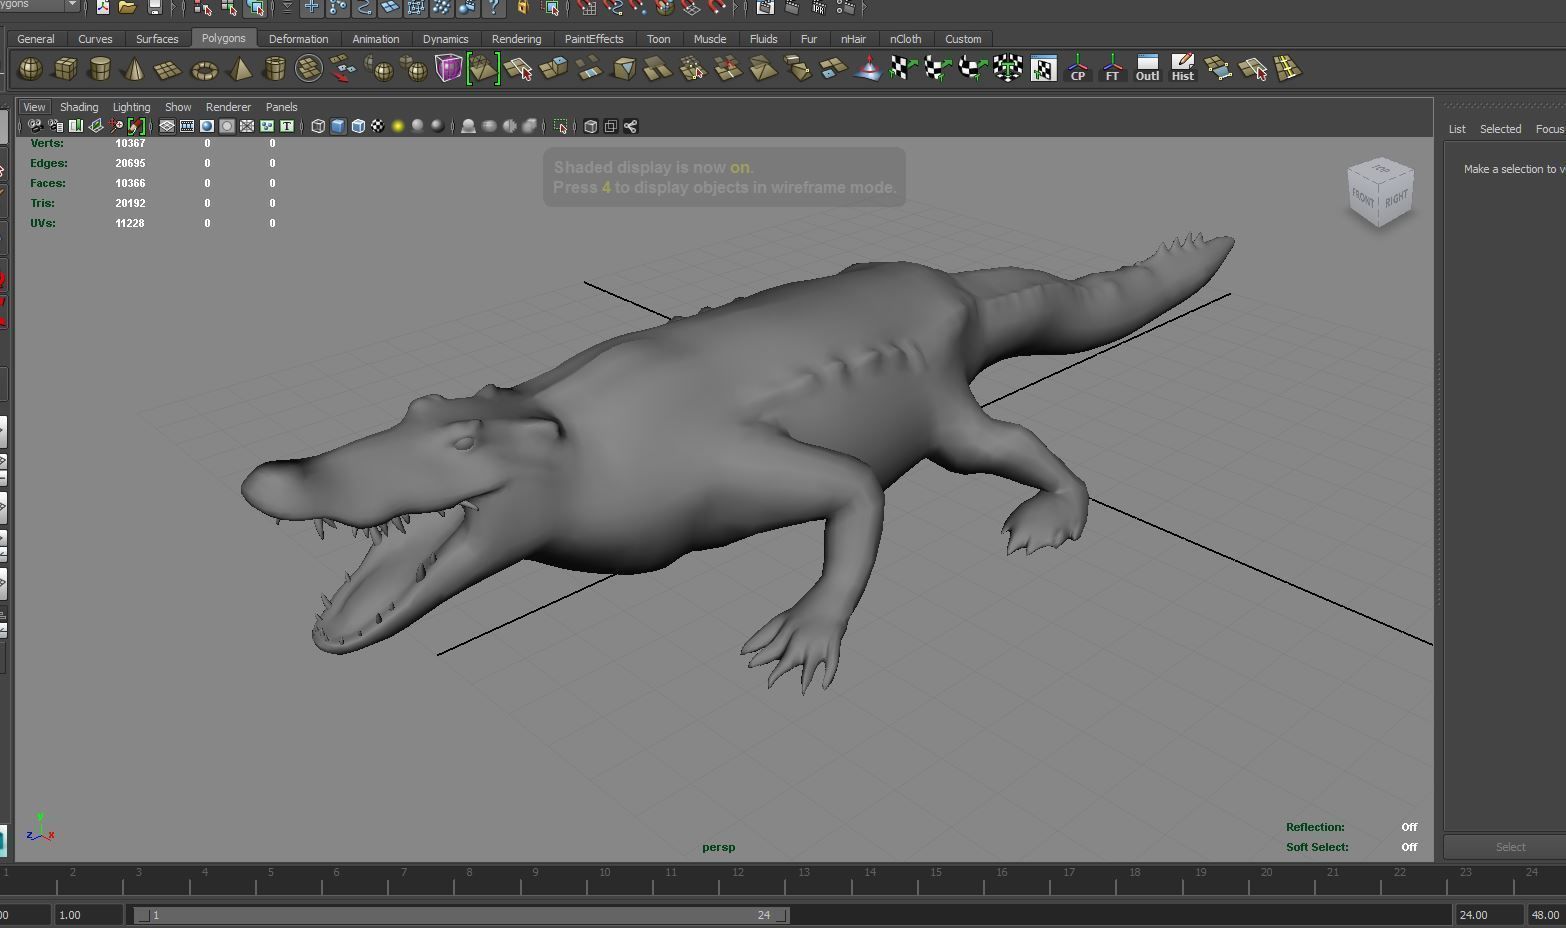Create a polygon cube from the shelf

click(65, 69)
